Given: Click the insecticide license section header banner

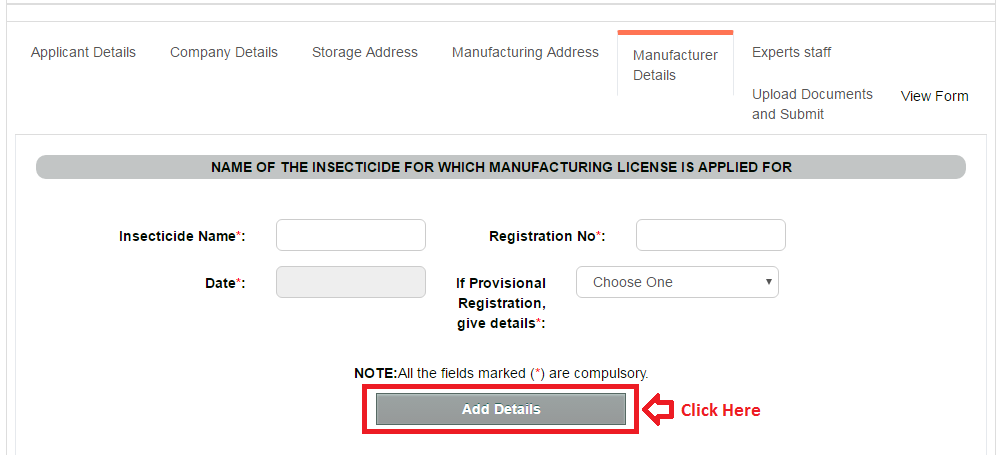Looking at the screenshot, I should coord(501,167).
